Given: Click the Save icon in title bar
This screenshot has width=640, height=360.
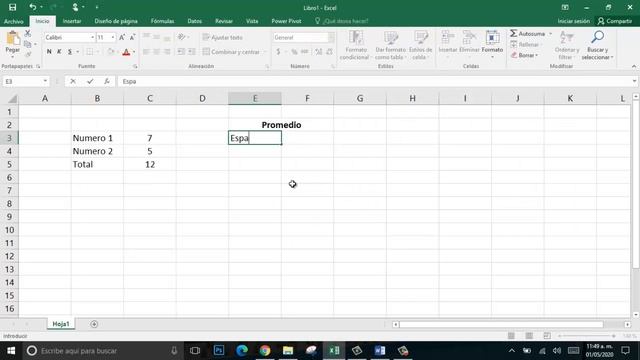Looking at the screenshot, I should click(13, 7).
